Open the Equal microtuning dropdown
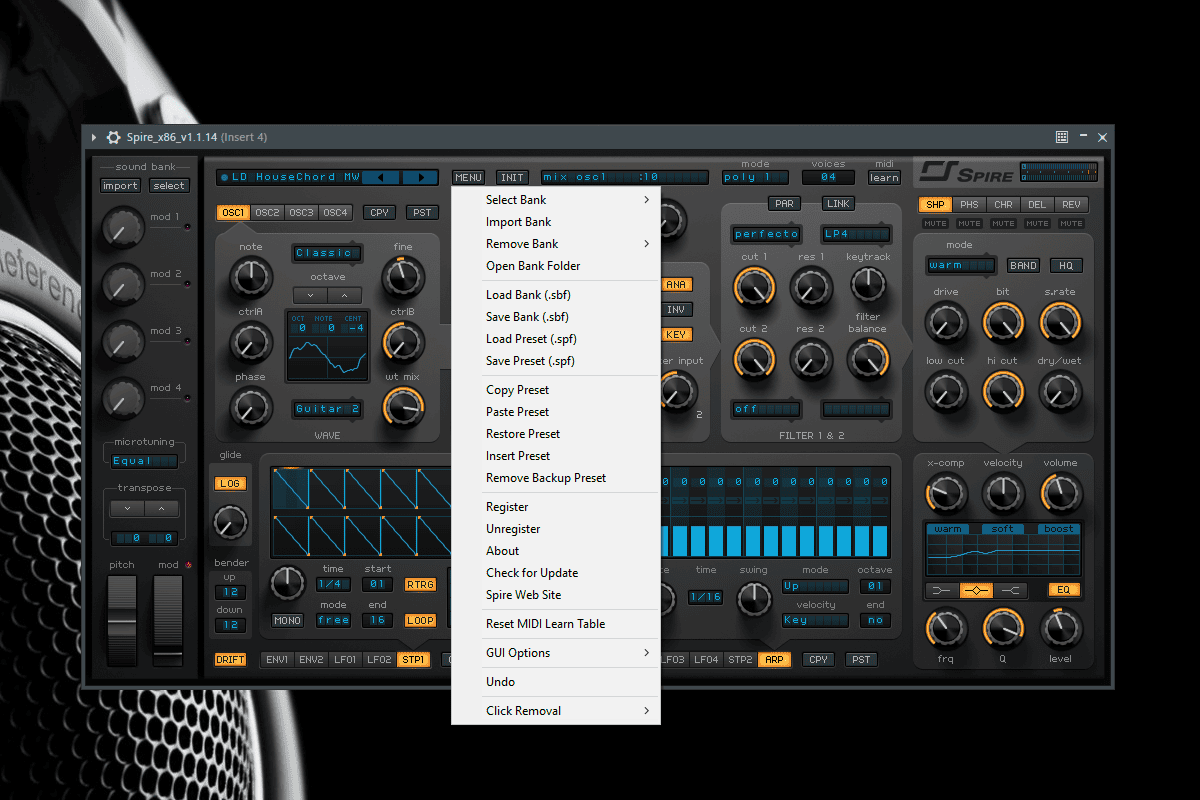Image resolution: width=1200 pixels, height=800 pixels. click(x=144, y=461)
